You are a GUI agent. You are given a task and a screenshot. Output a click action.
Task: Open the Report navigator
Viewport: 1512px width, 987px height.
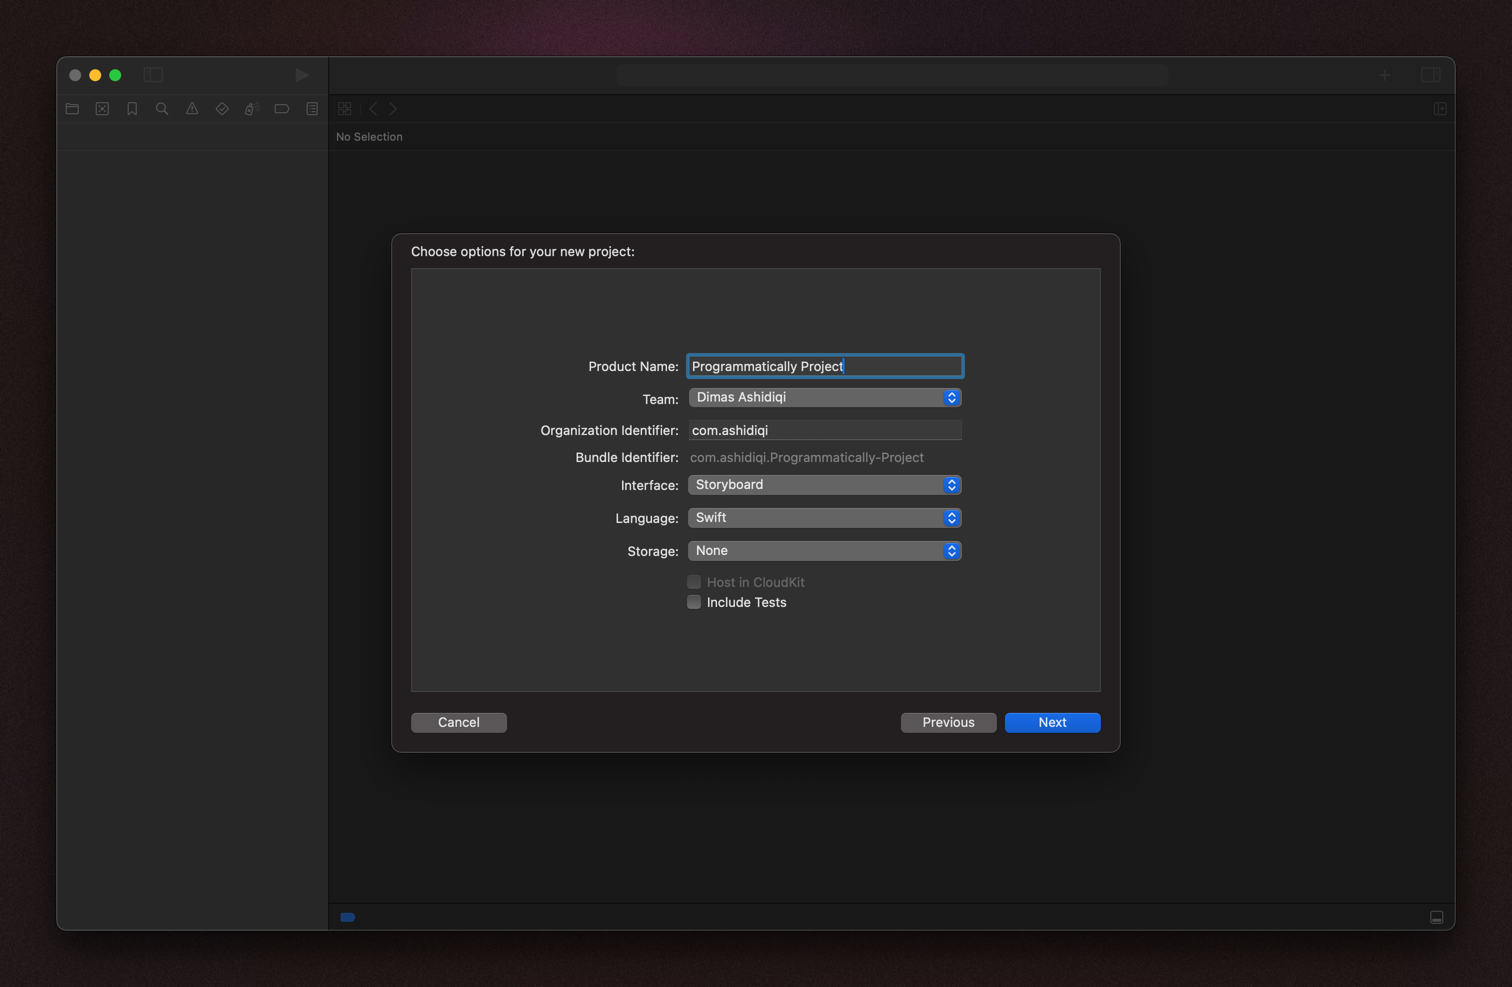311,108
